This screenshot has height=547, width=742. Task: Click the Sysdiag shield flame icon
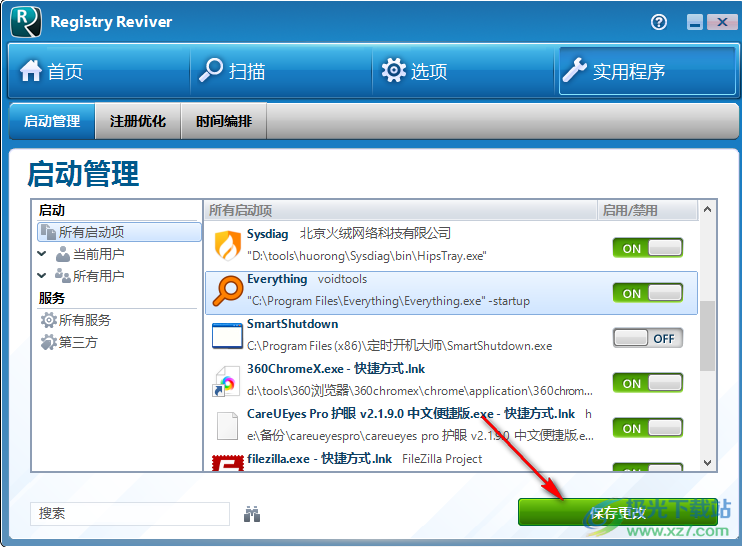(x=228, y=245)
